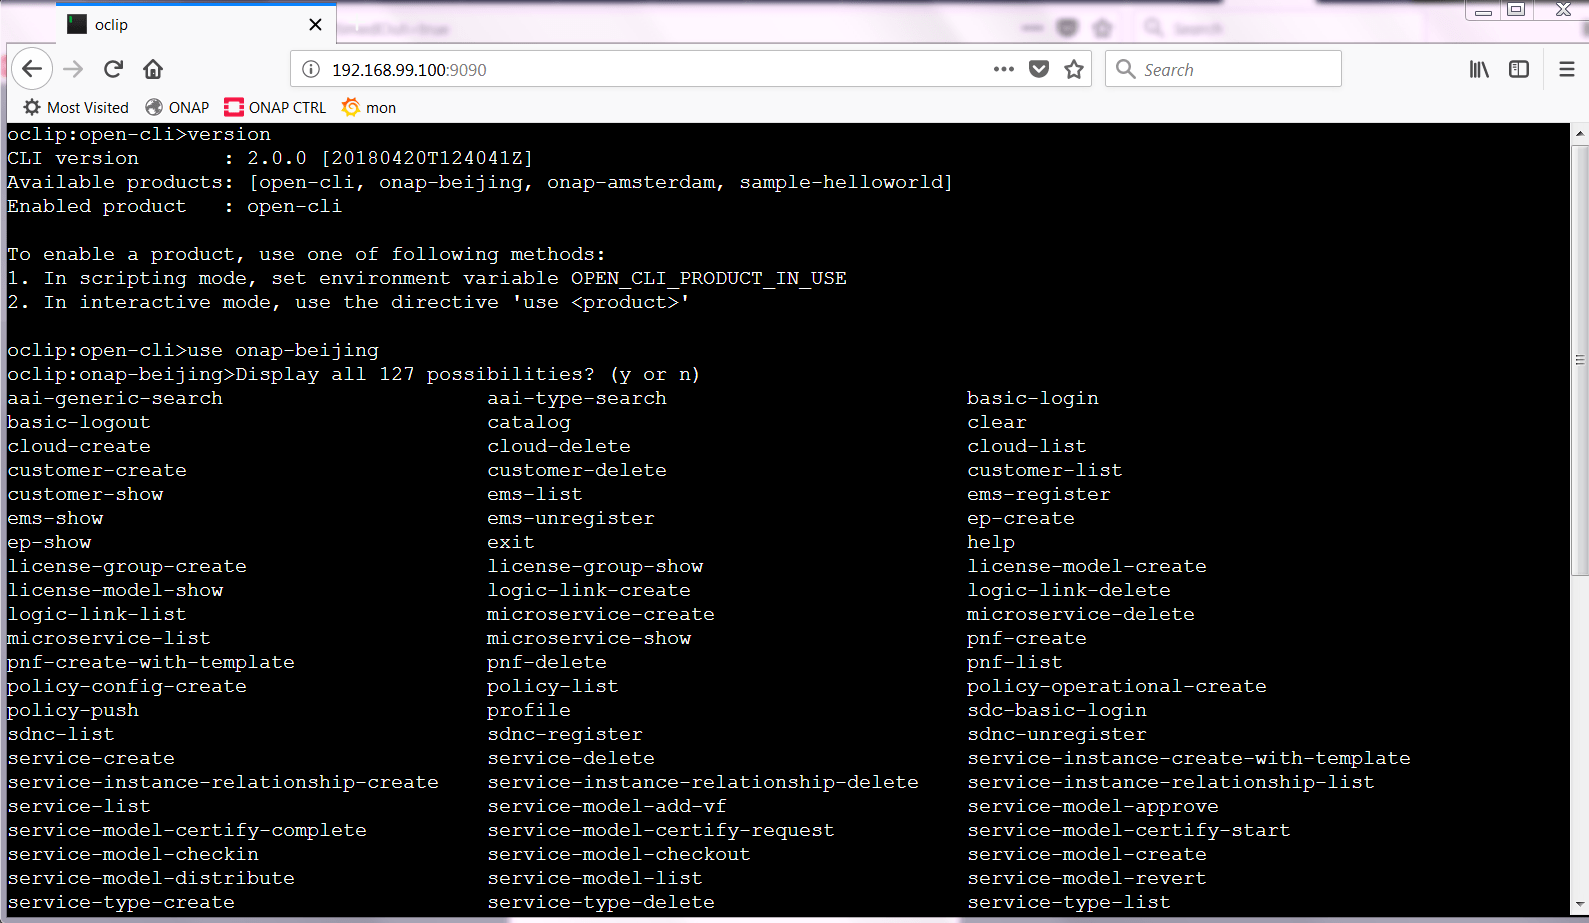Screen dimensions: 1589x923
Task: Open the ONAP bookmark
Action: (x=177, y=107)
